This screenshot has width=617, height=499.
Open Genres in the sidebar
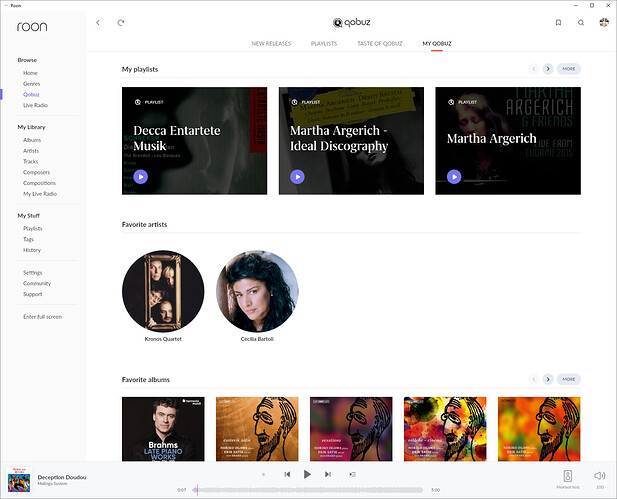coord(31,84)
